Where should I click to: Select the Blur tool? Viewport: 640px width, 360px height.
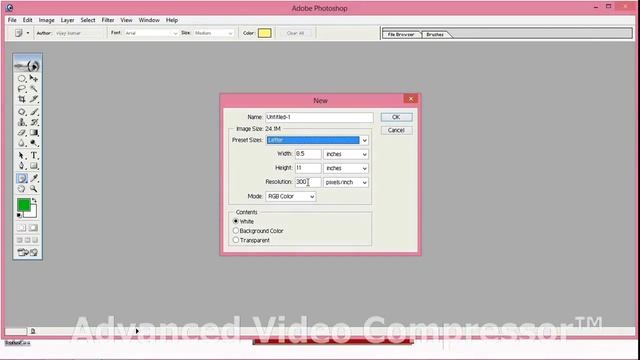click(x=22, y=143)
